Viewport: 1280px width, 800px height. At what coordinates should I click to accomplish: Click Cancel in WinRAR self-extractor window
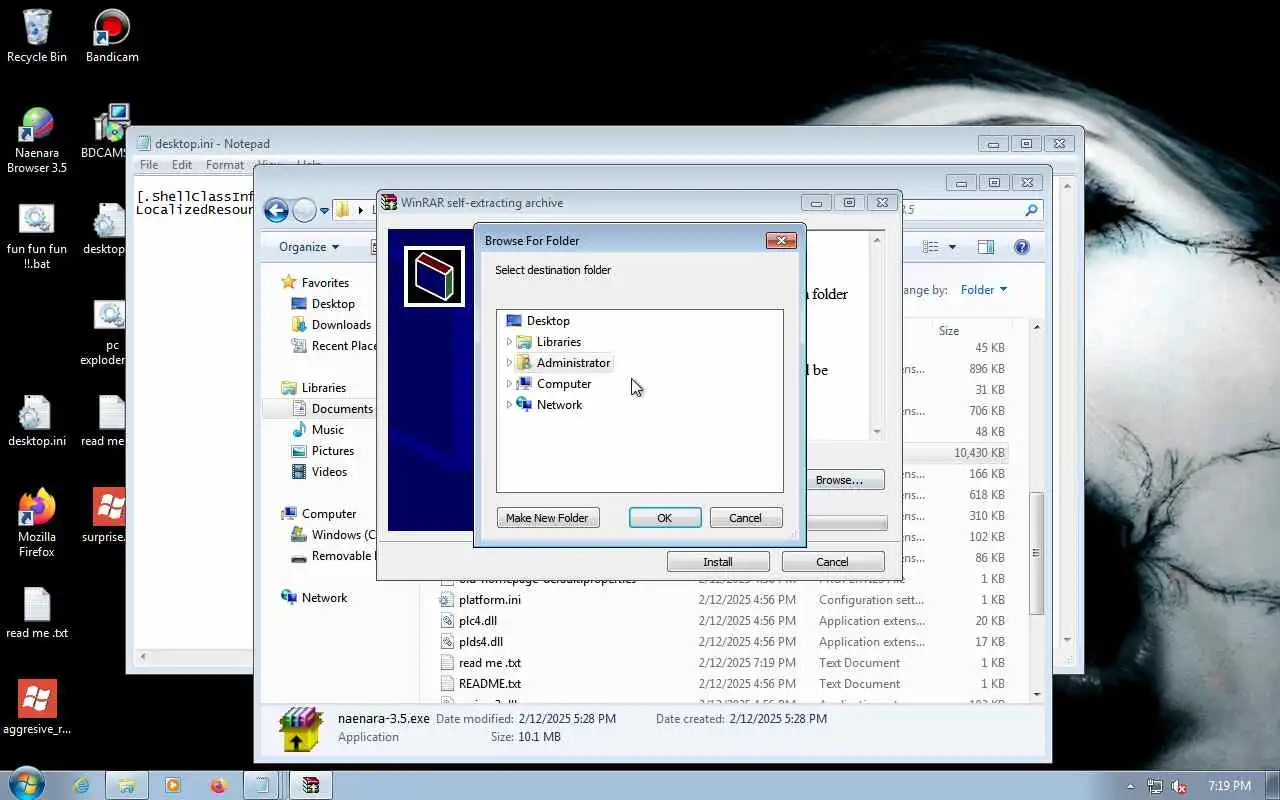pos(832,562)
